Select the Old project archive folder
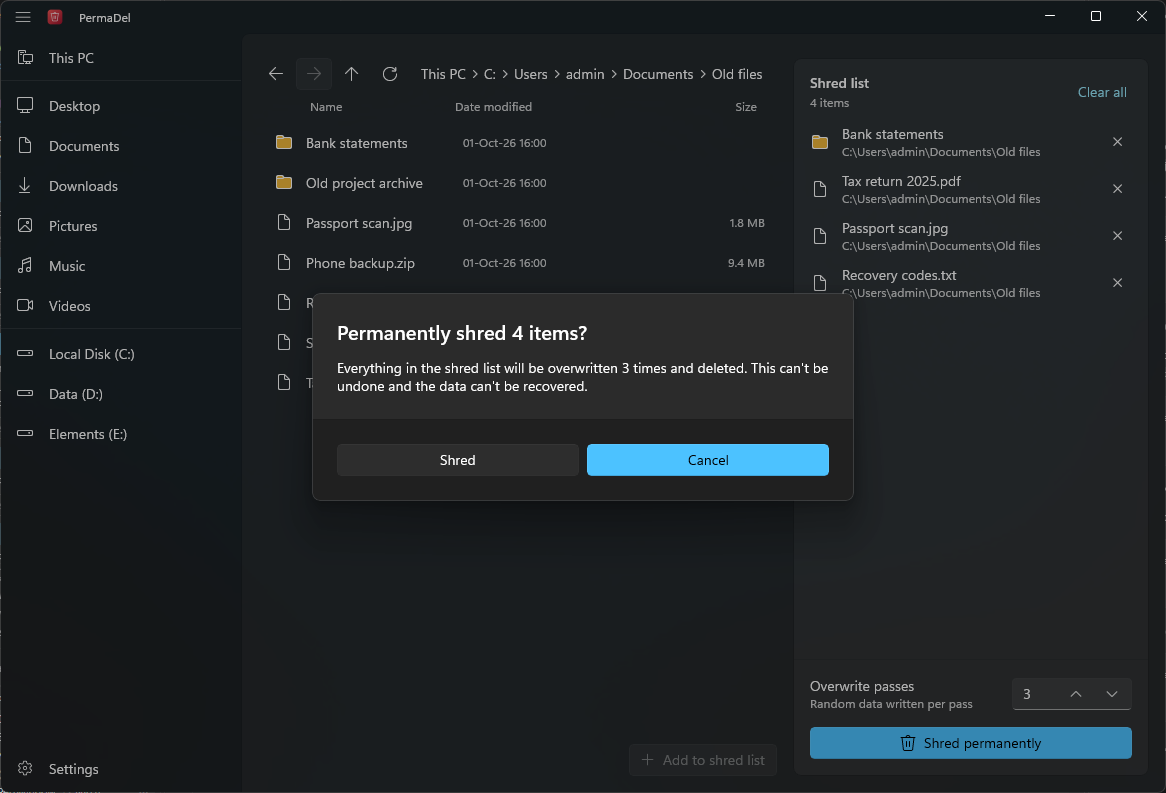The image size is (1166, 793). click(520, 183)
